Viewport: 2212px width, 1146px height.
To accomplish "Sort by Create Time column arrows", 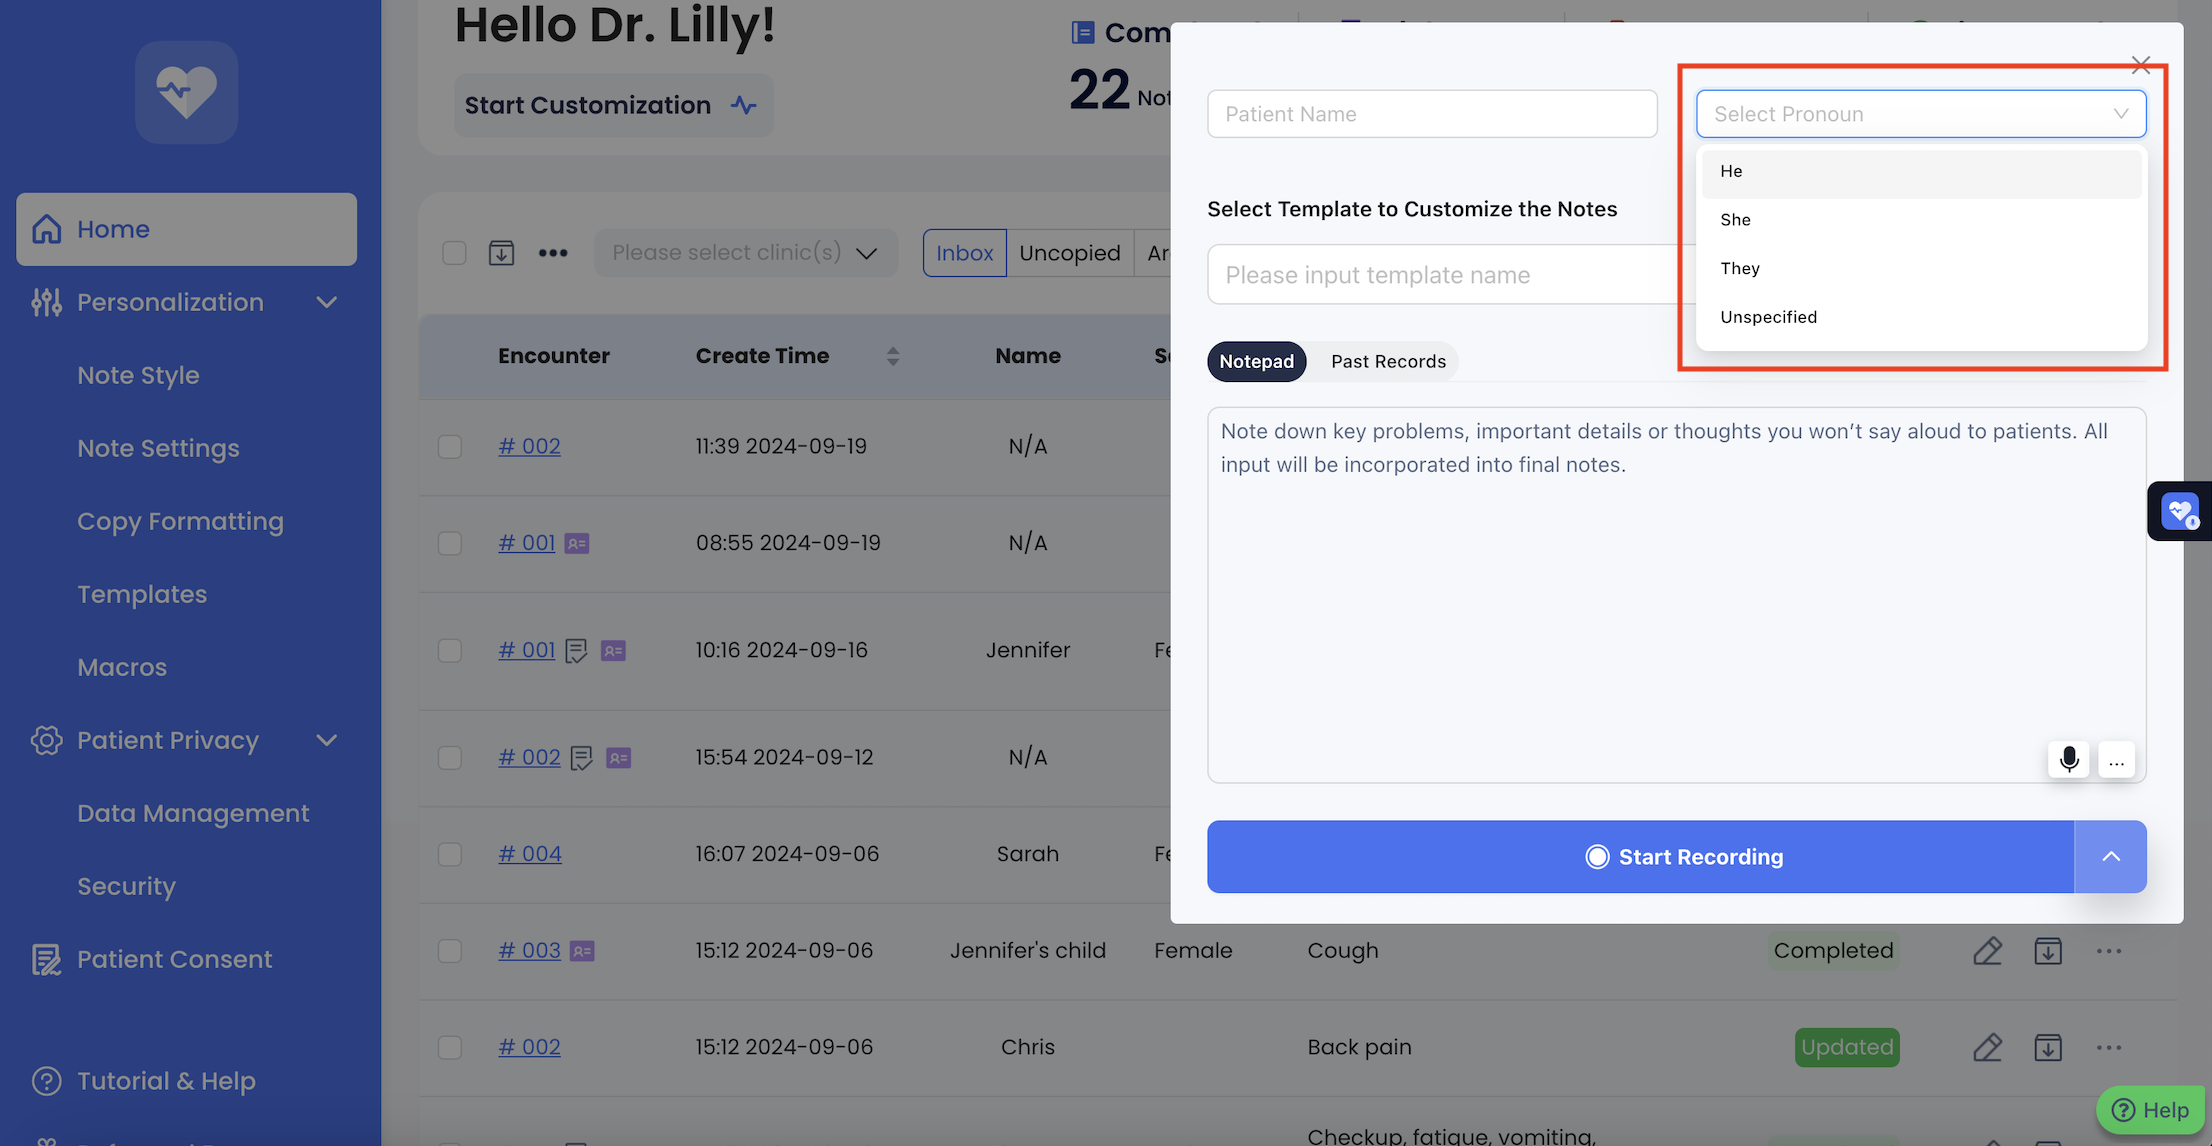I will [893, 356].
